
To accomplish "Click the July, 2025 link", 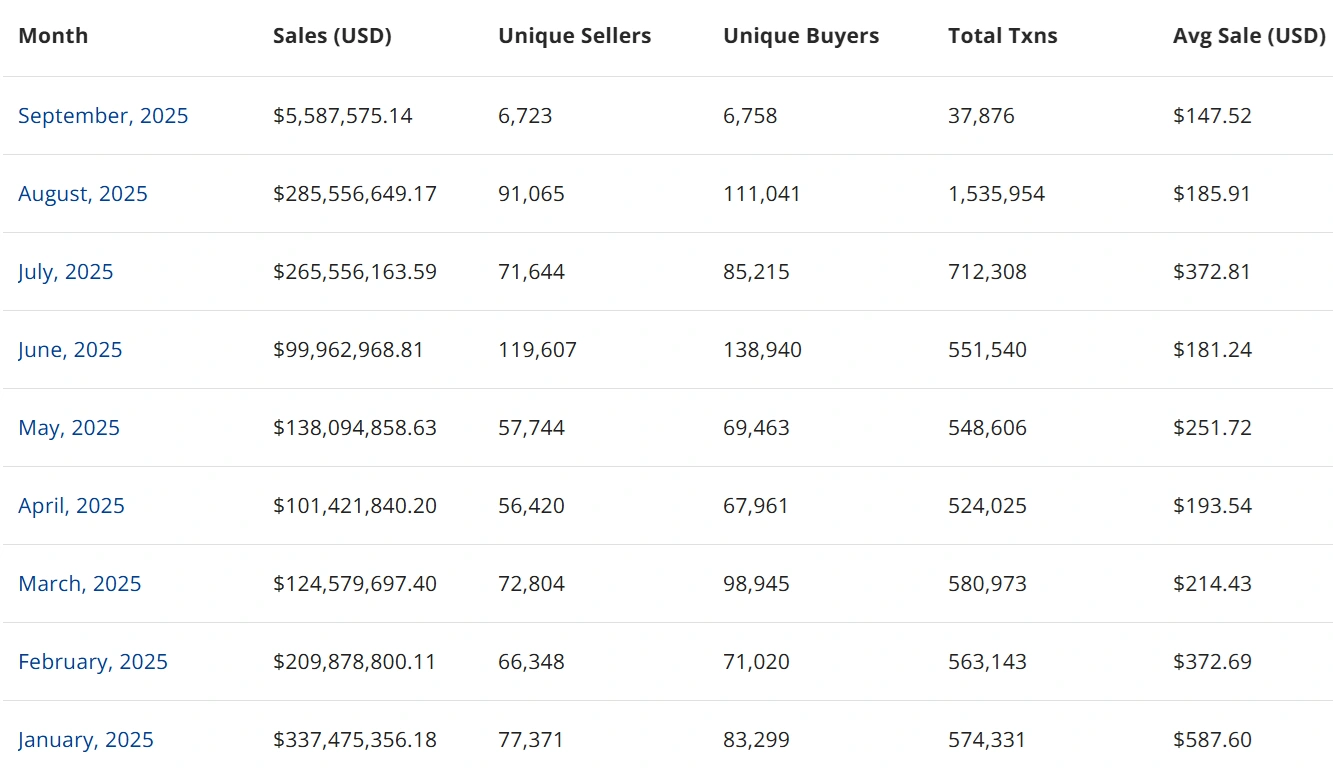I will 66,272.
